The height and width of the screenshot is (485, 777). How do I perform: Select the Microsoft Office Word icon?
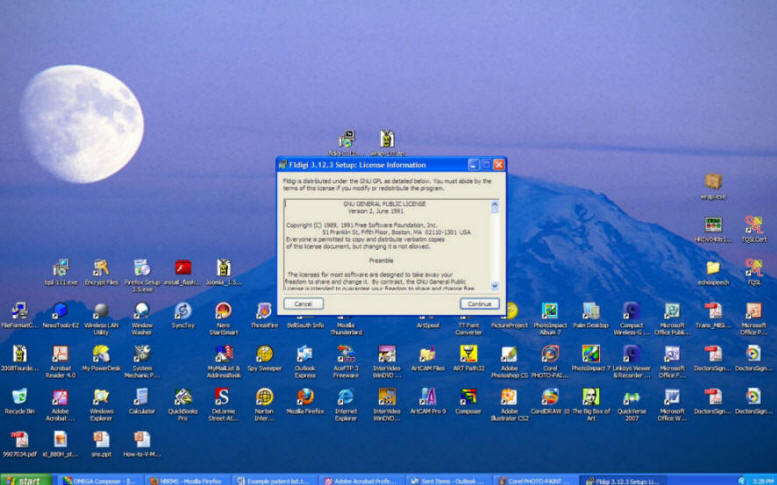(x=672, y=405)
